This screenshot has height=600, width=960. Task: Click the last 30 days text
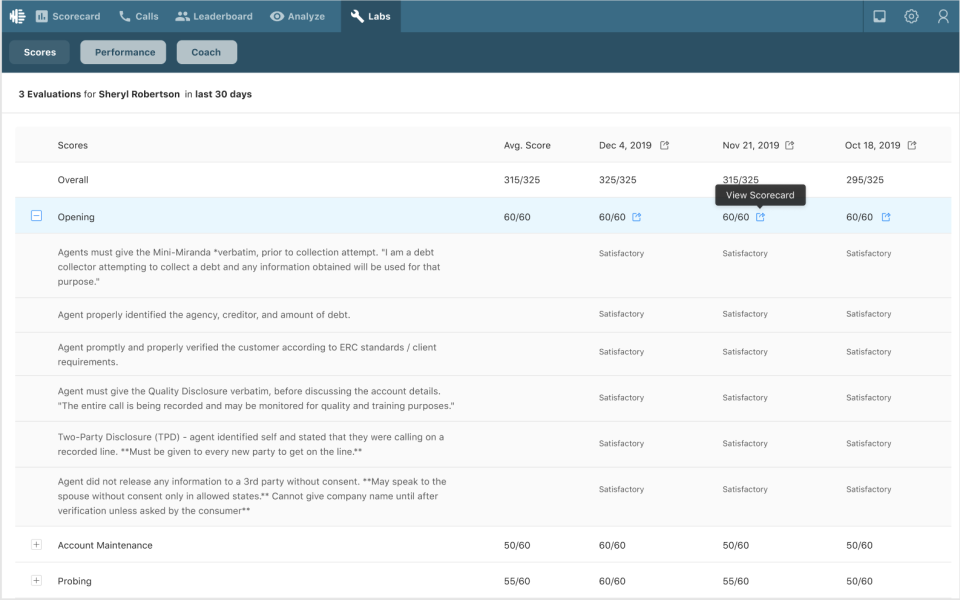click(223, 94)
